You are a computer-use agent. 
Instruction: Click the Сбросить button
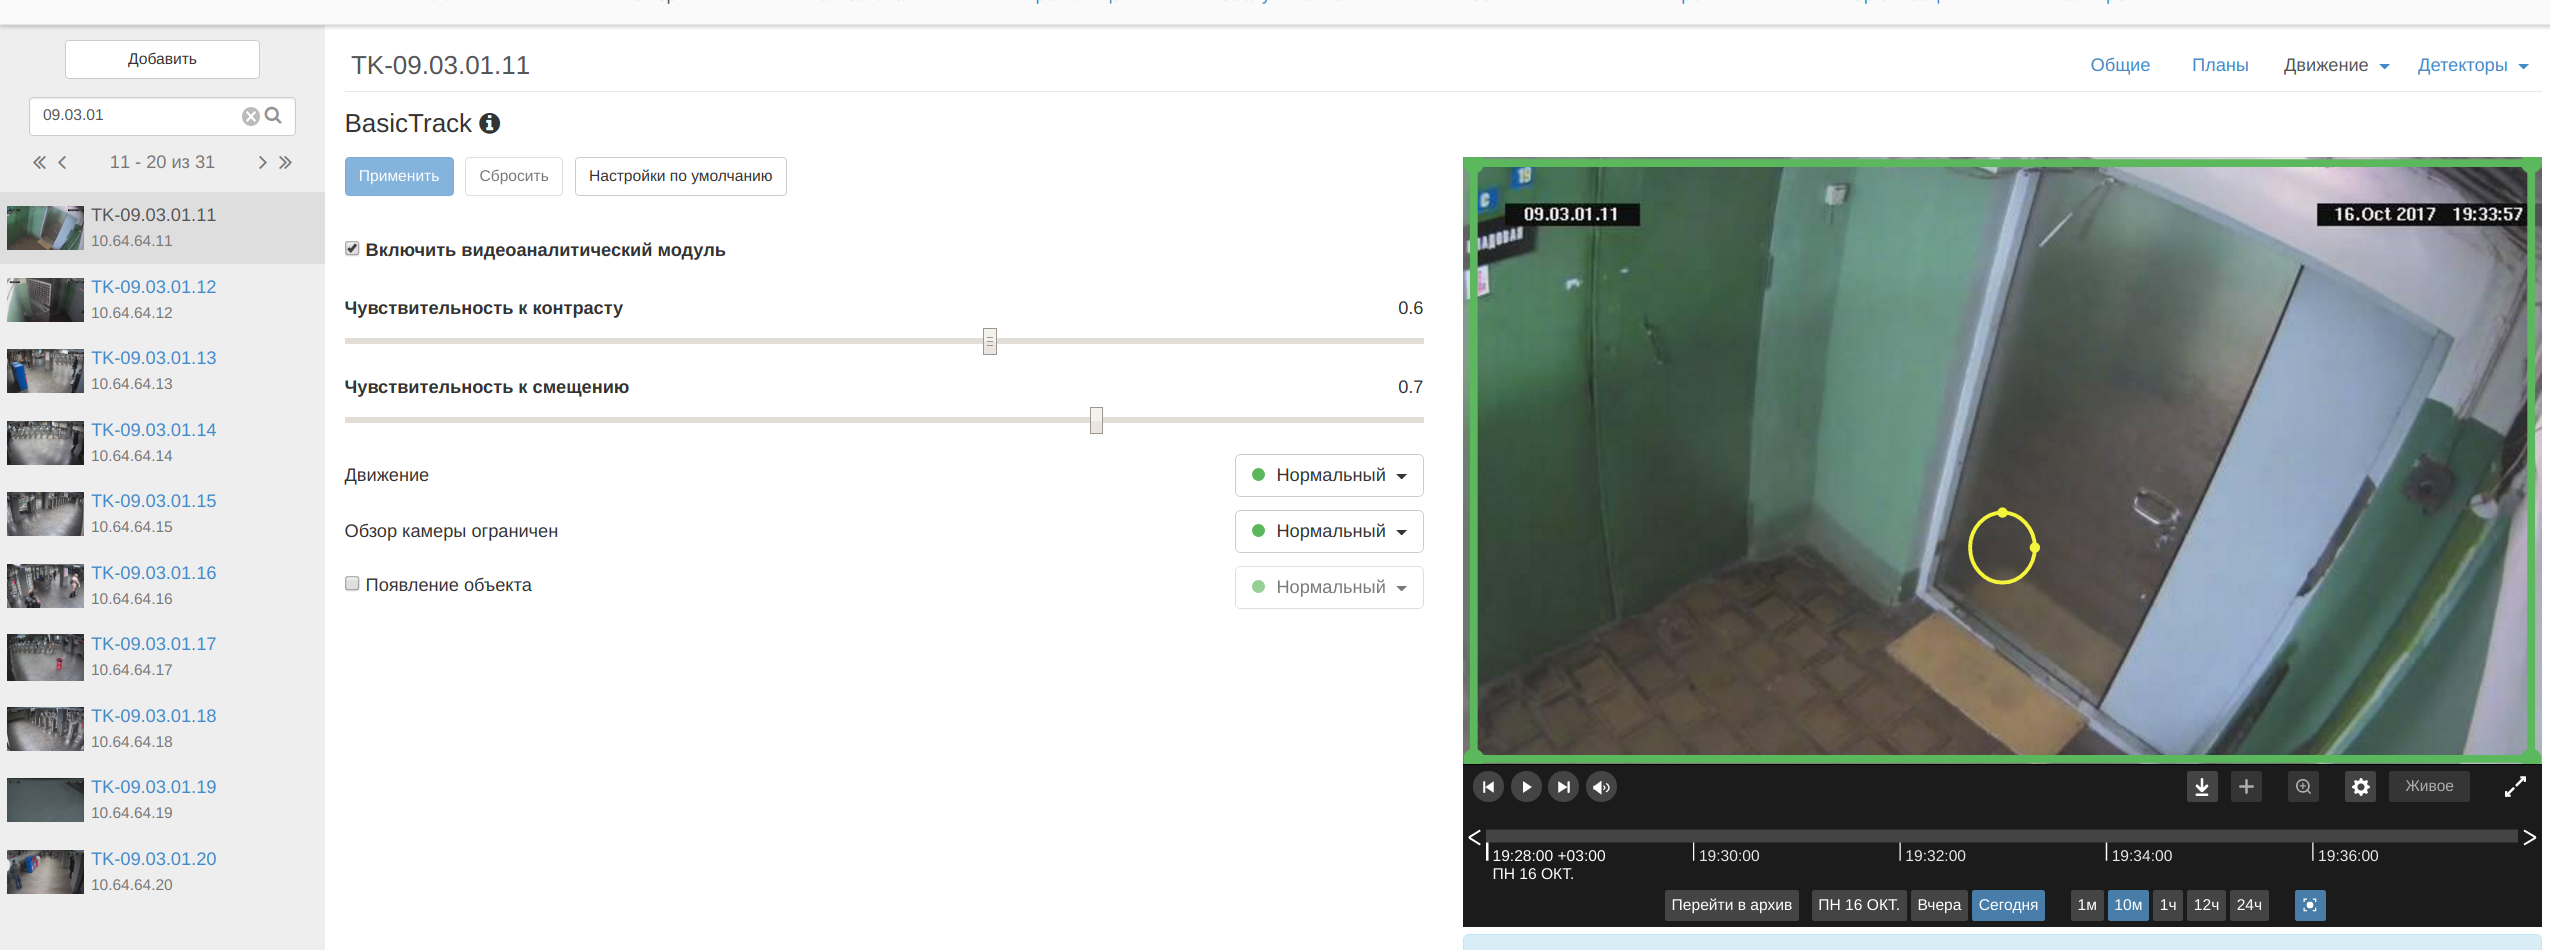tap(514, 176)
